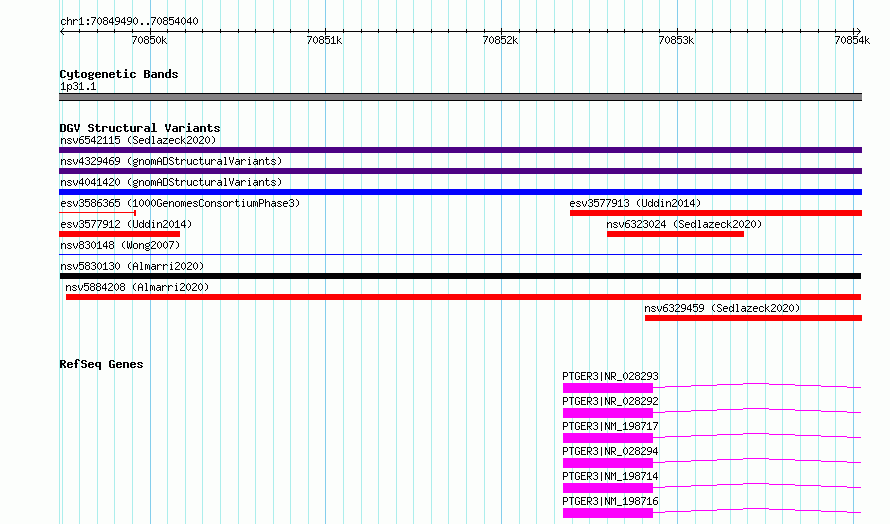Screen dimensions: 890x524
Task: Open PTGER3|NR_028292 transcript label
Action: pos(610,401)
